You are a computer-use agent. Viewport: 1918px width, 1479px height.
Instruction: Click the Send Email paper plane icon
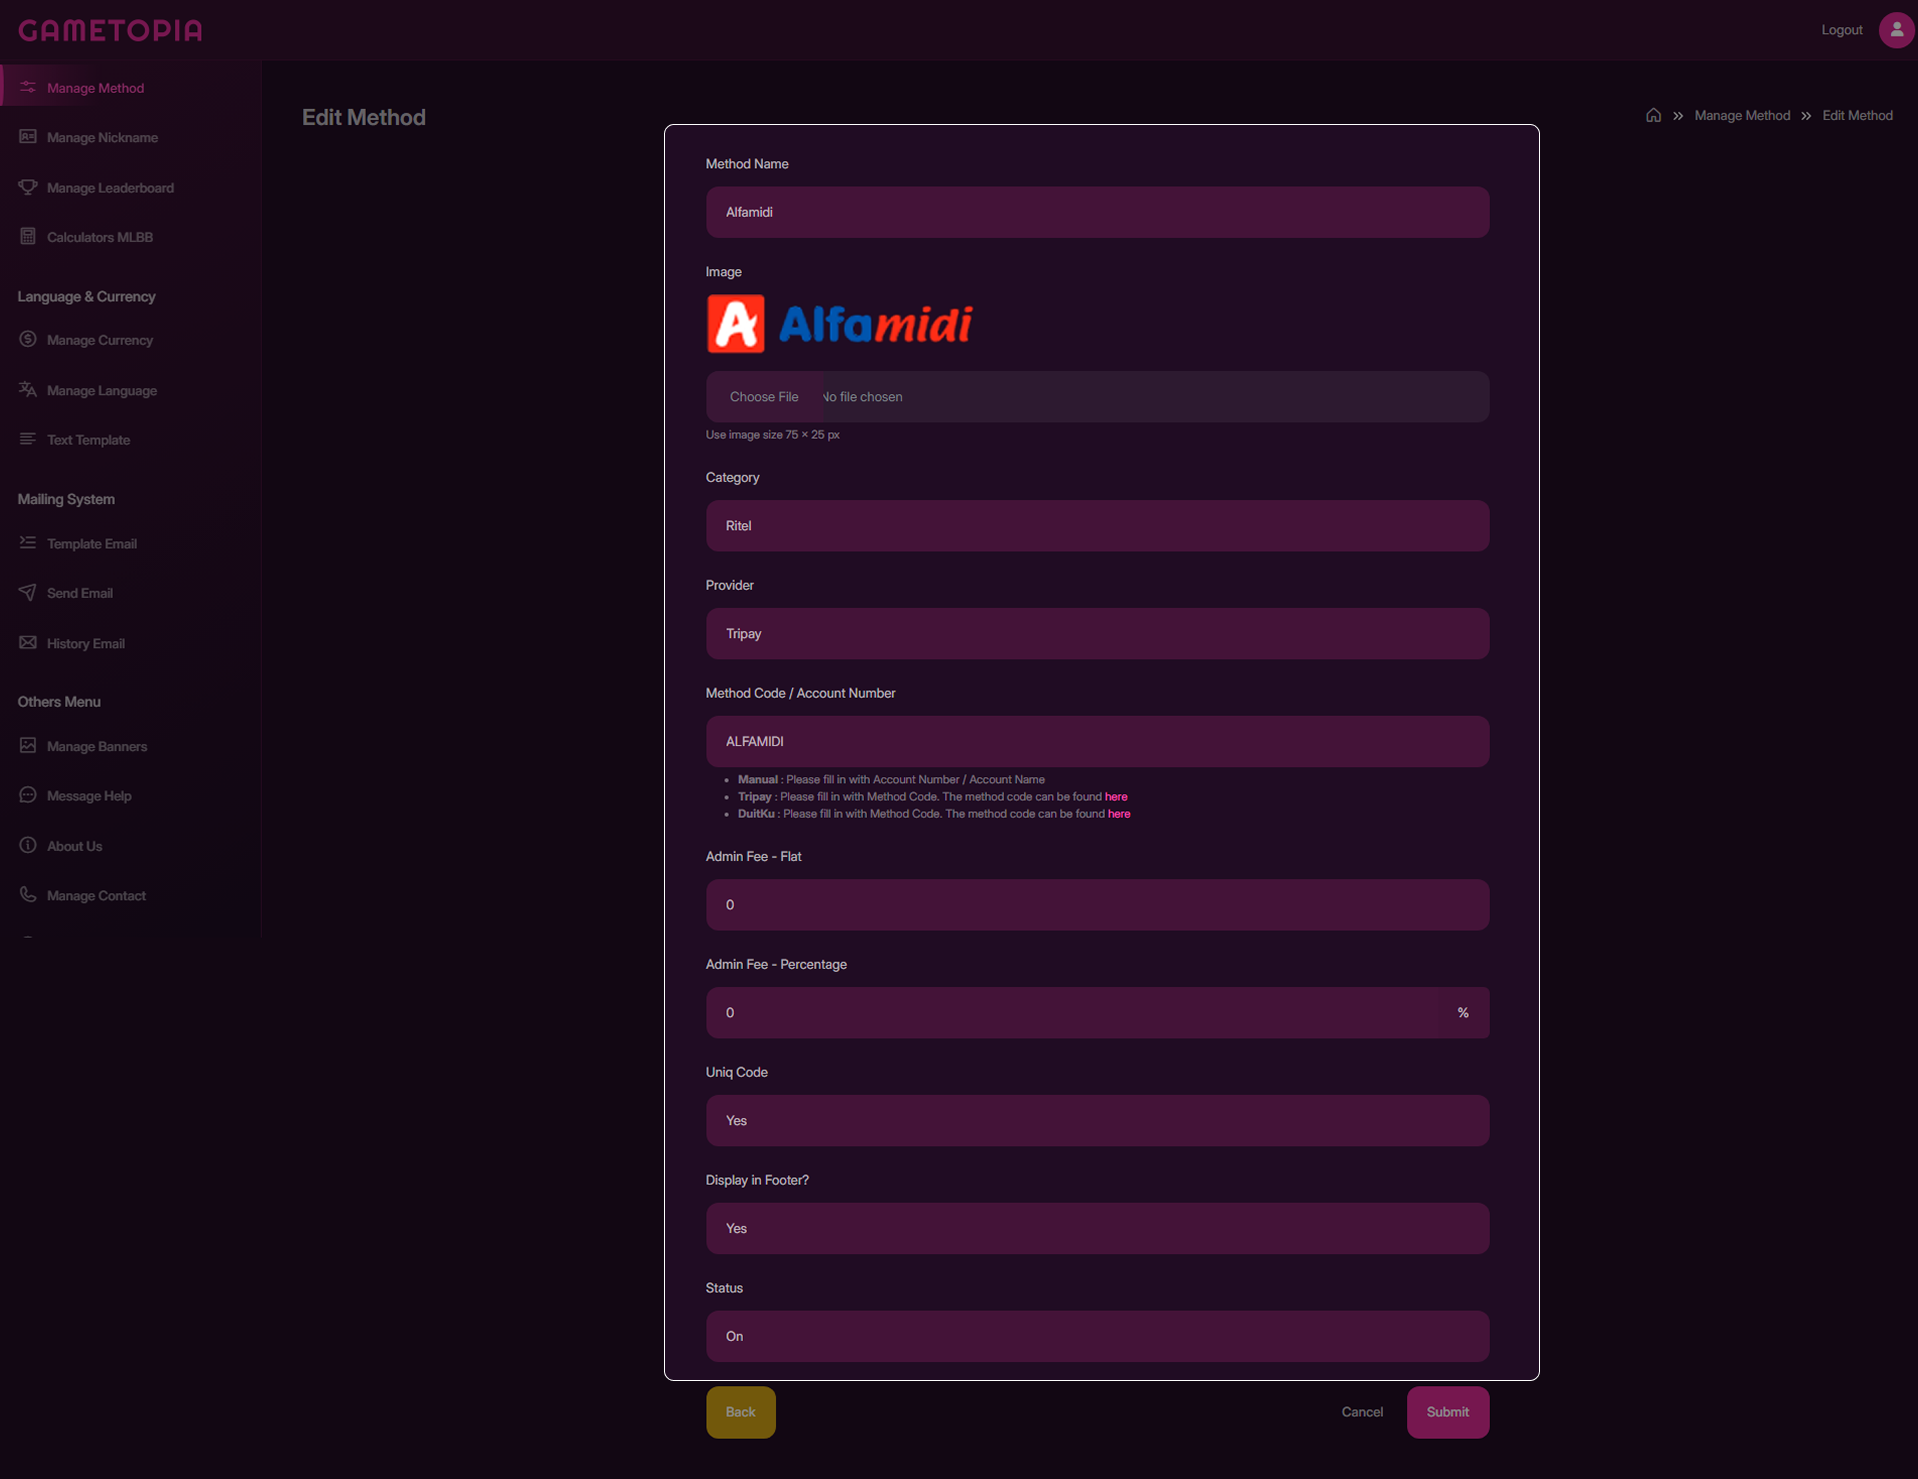click(x=28, y=593)
